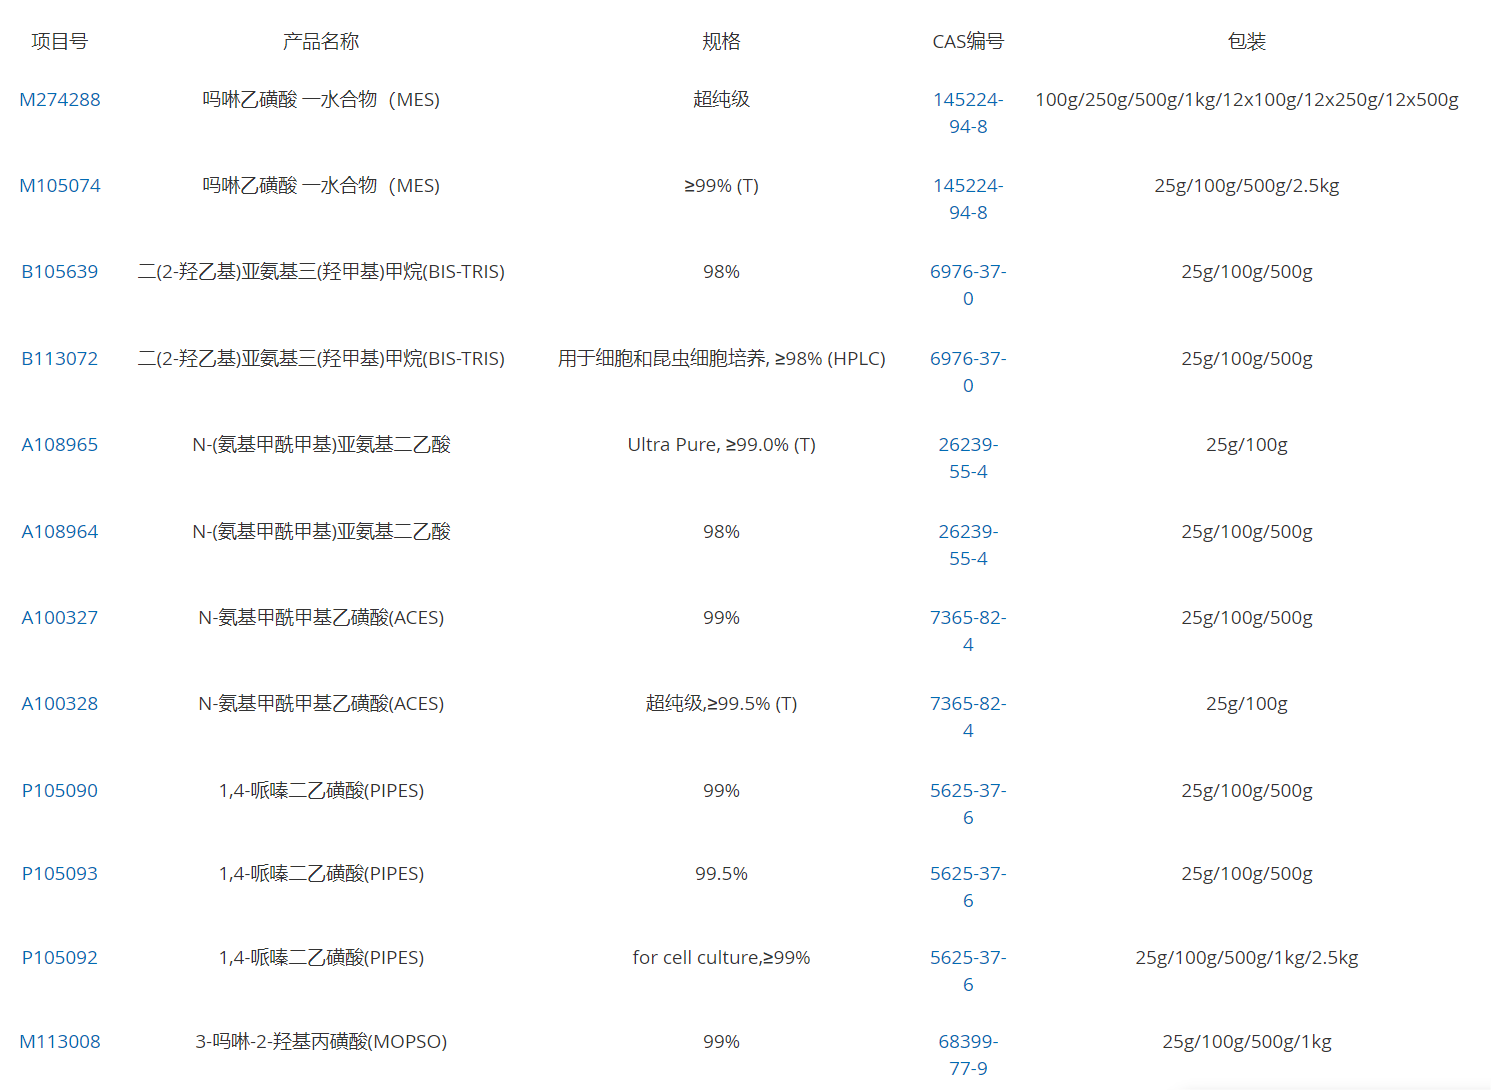
Task: Click 超纯级 spec in M274288 row
Action: [721, 100]
